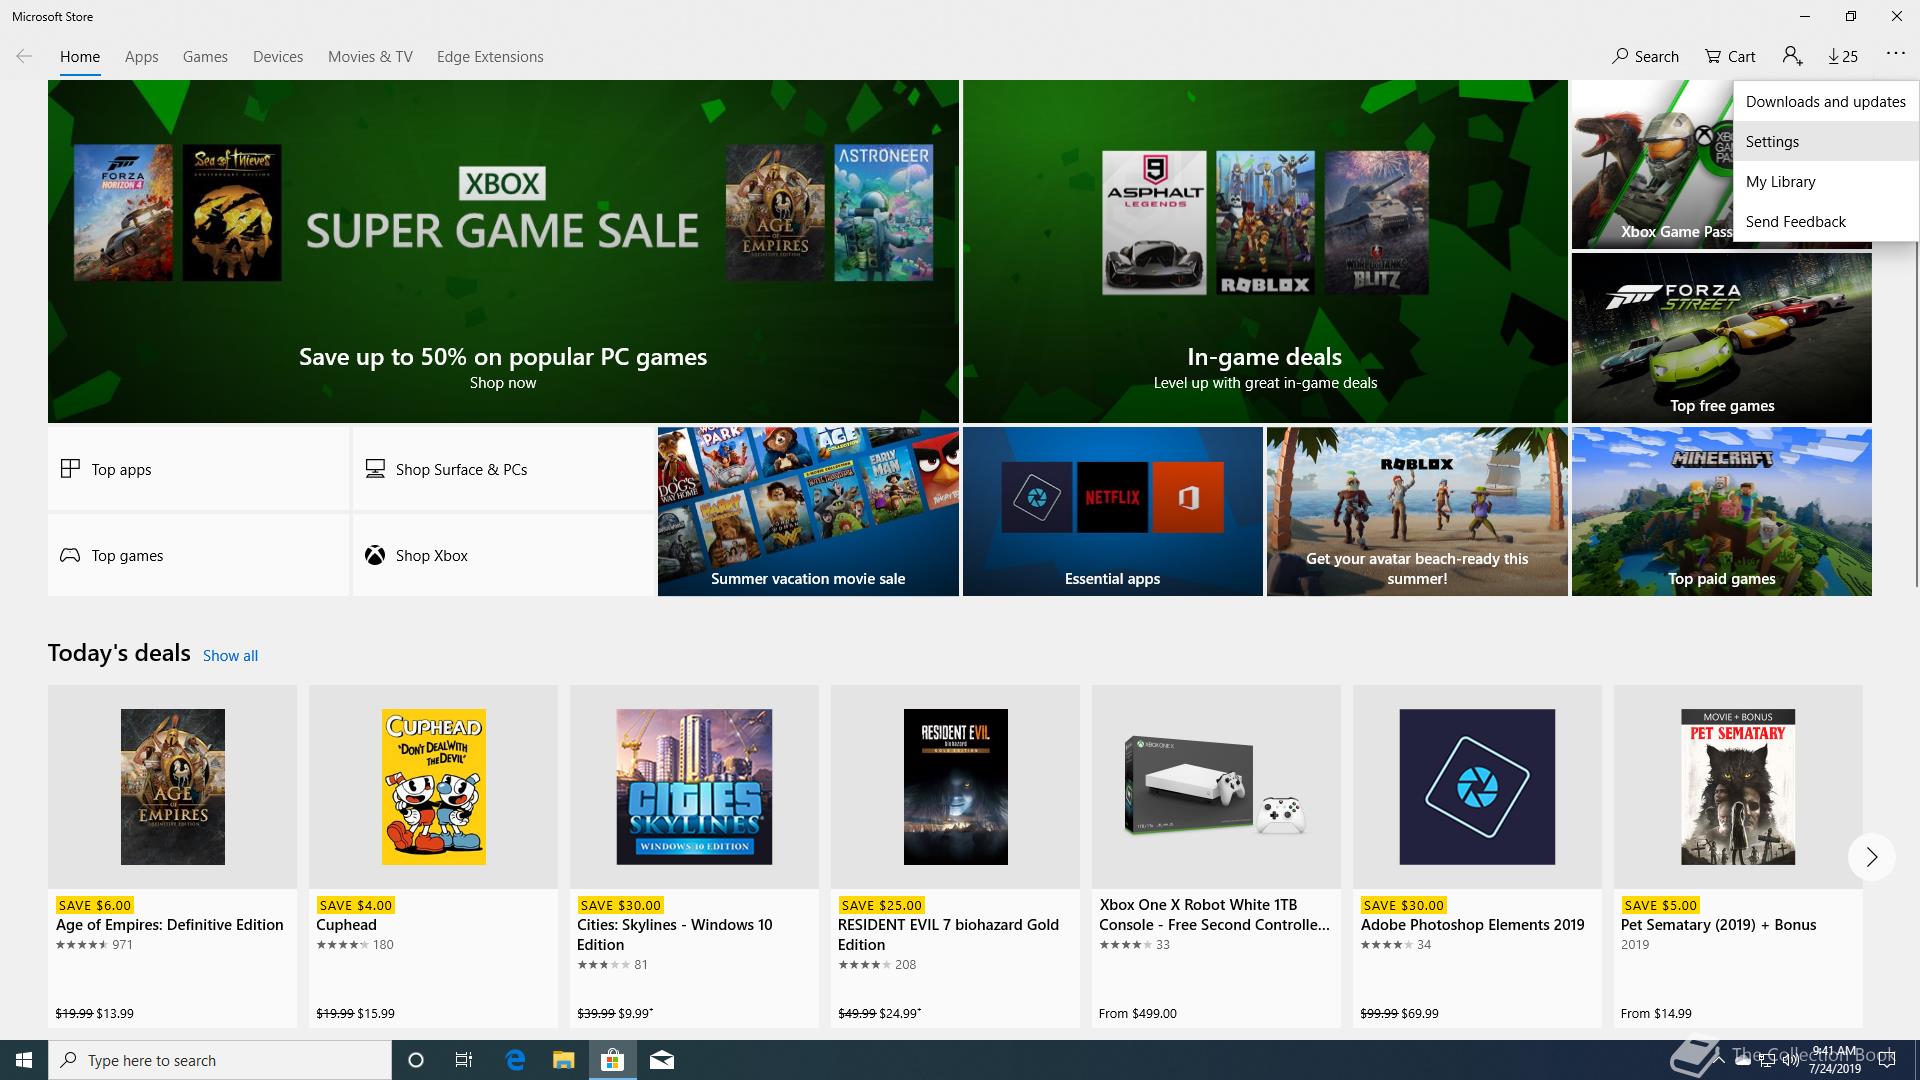The height and width of the screenshot is (1080, 1920).
Task: Open the Roblox avatar beach-ready tile
Action: click(x=1417, y=511)
